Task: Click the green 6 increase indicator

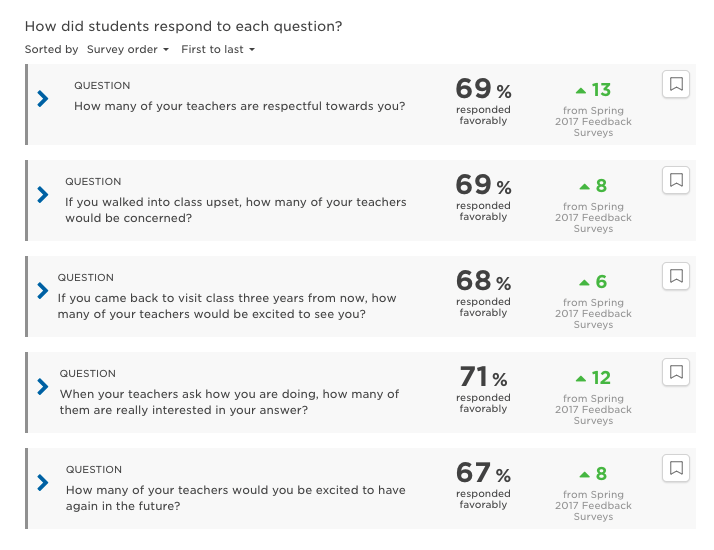Action: (x=593, y=282)
